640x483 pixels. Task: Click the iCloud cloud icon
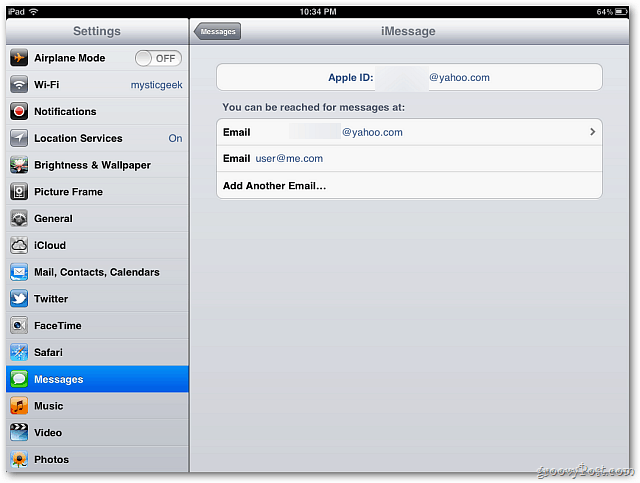[19, 245]
